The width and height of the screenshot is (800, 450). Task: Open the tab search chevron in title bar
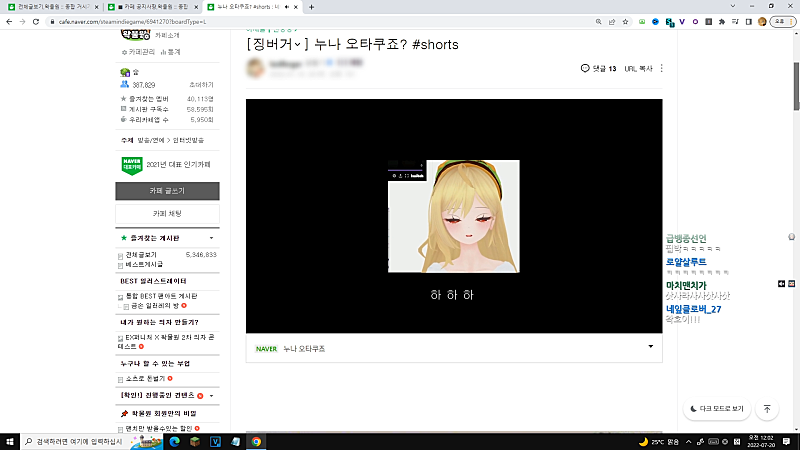point(733,7)
